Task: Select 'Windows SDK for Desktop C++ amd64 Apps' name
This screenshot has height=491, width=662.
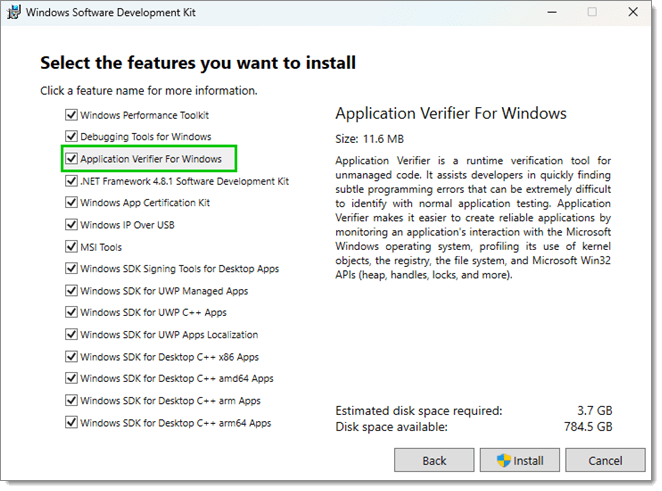Action: coord(177,379)
